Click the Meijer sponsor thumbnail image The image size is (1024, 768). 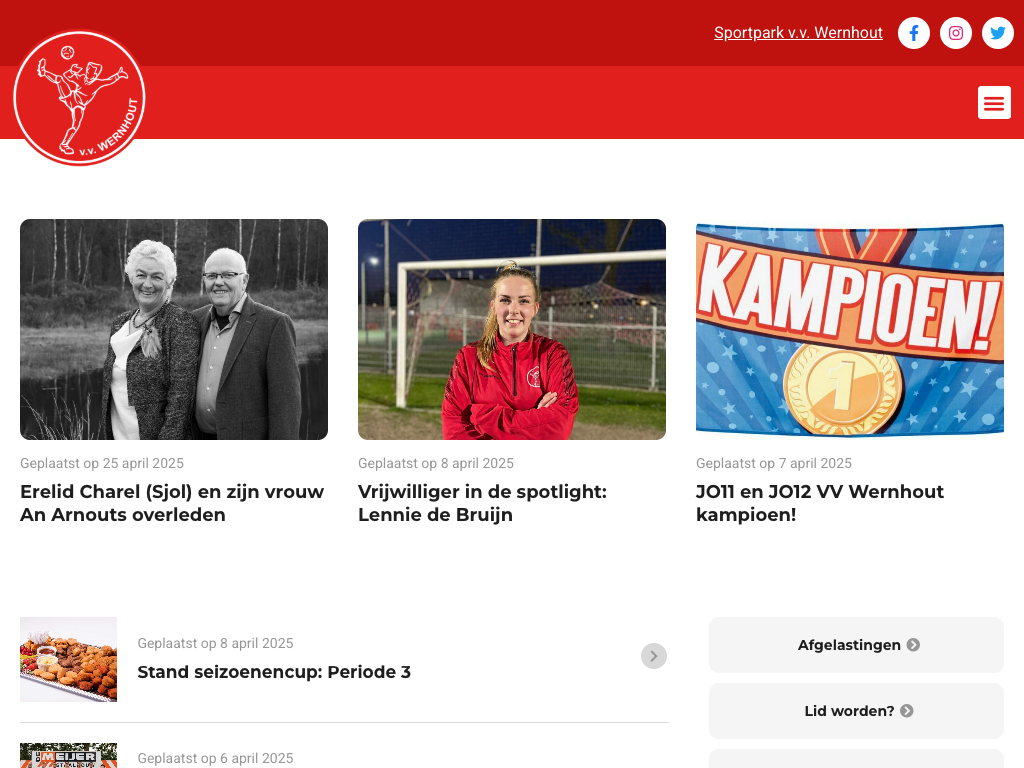tap(69, 756)
